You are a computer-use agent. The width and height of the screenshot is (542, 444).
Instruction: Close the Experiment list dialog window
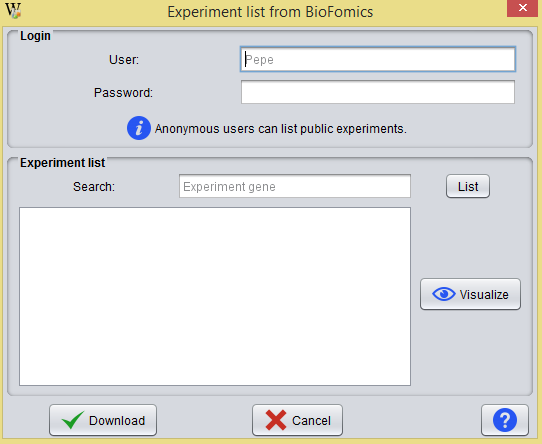523,8
